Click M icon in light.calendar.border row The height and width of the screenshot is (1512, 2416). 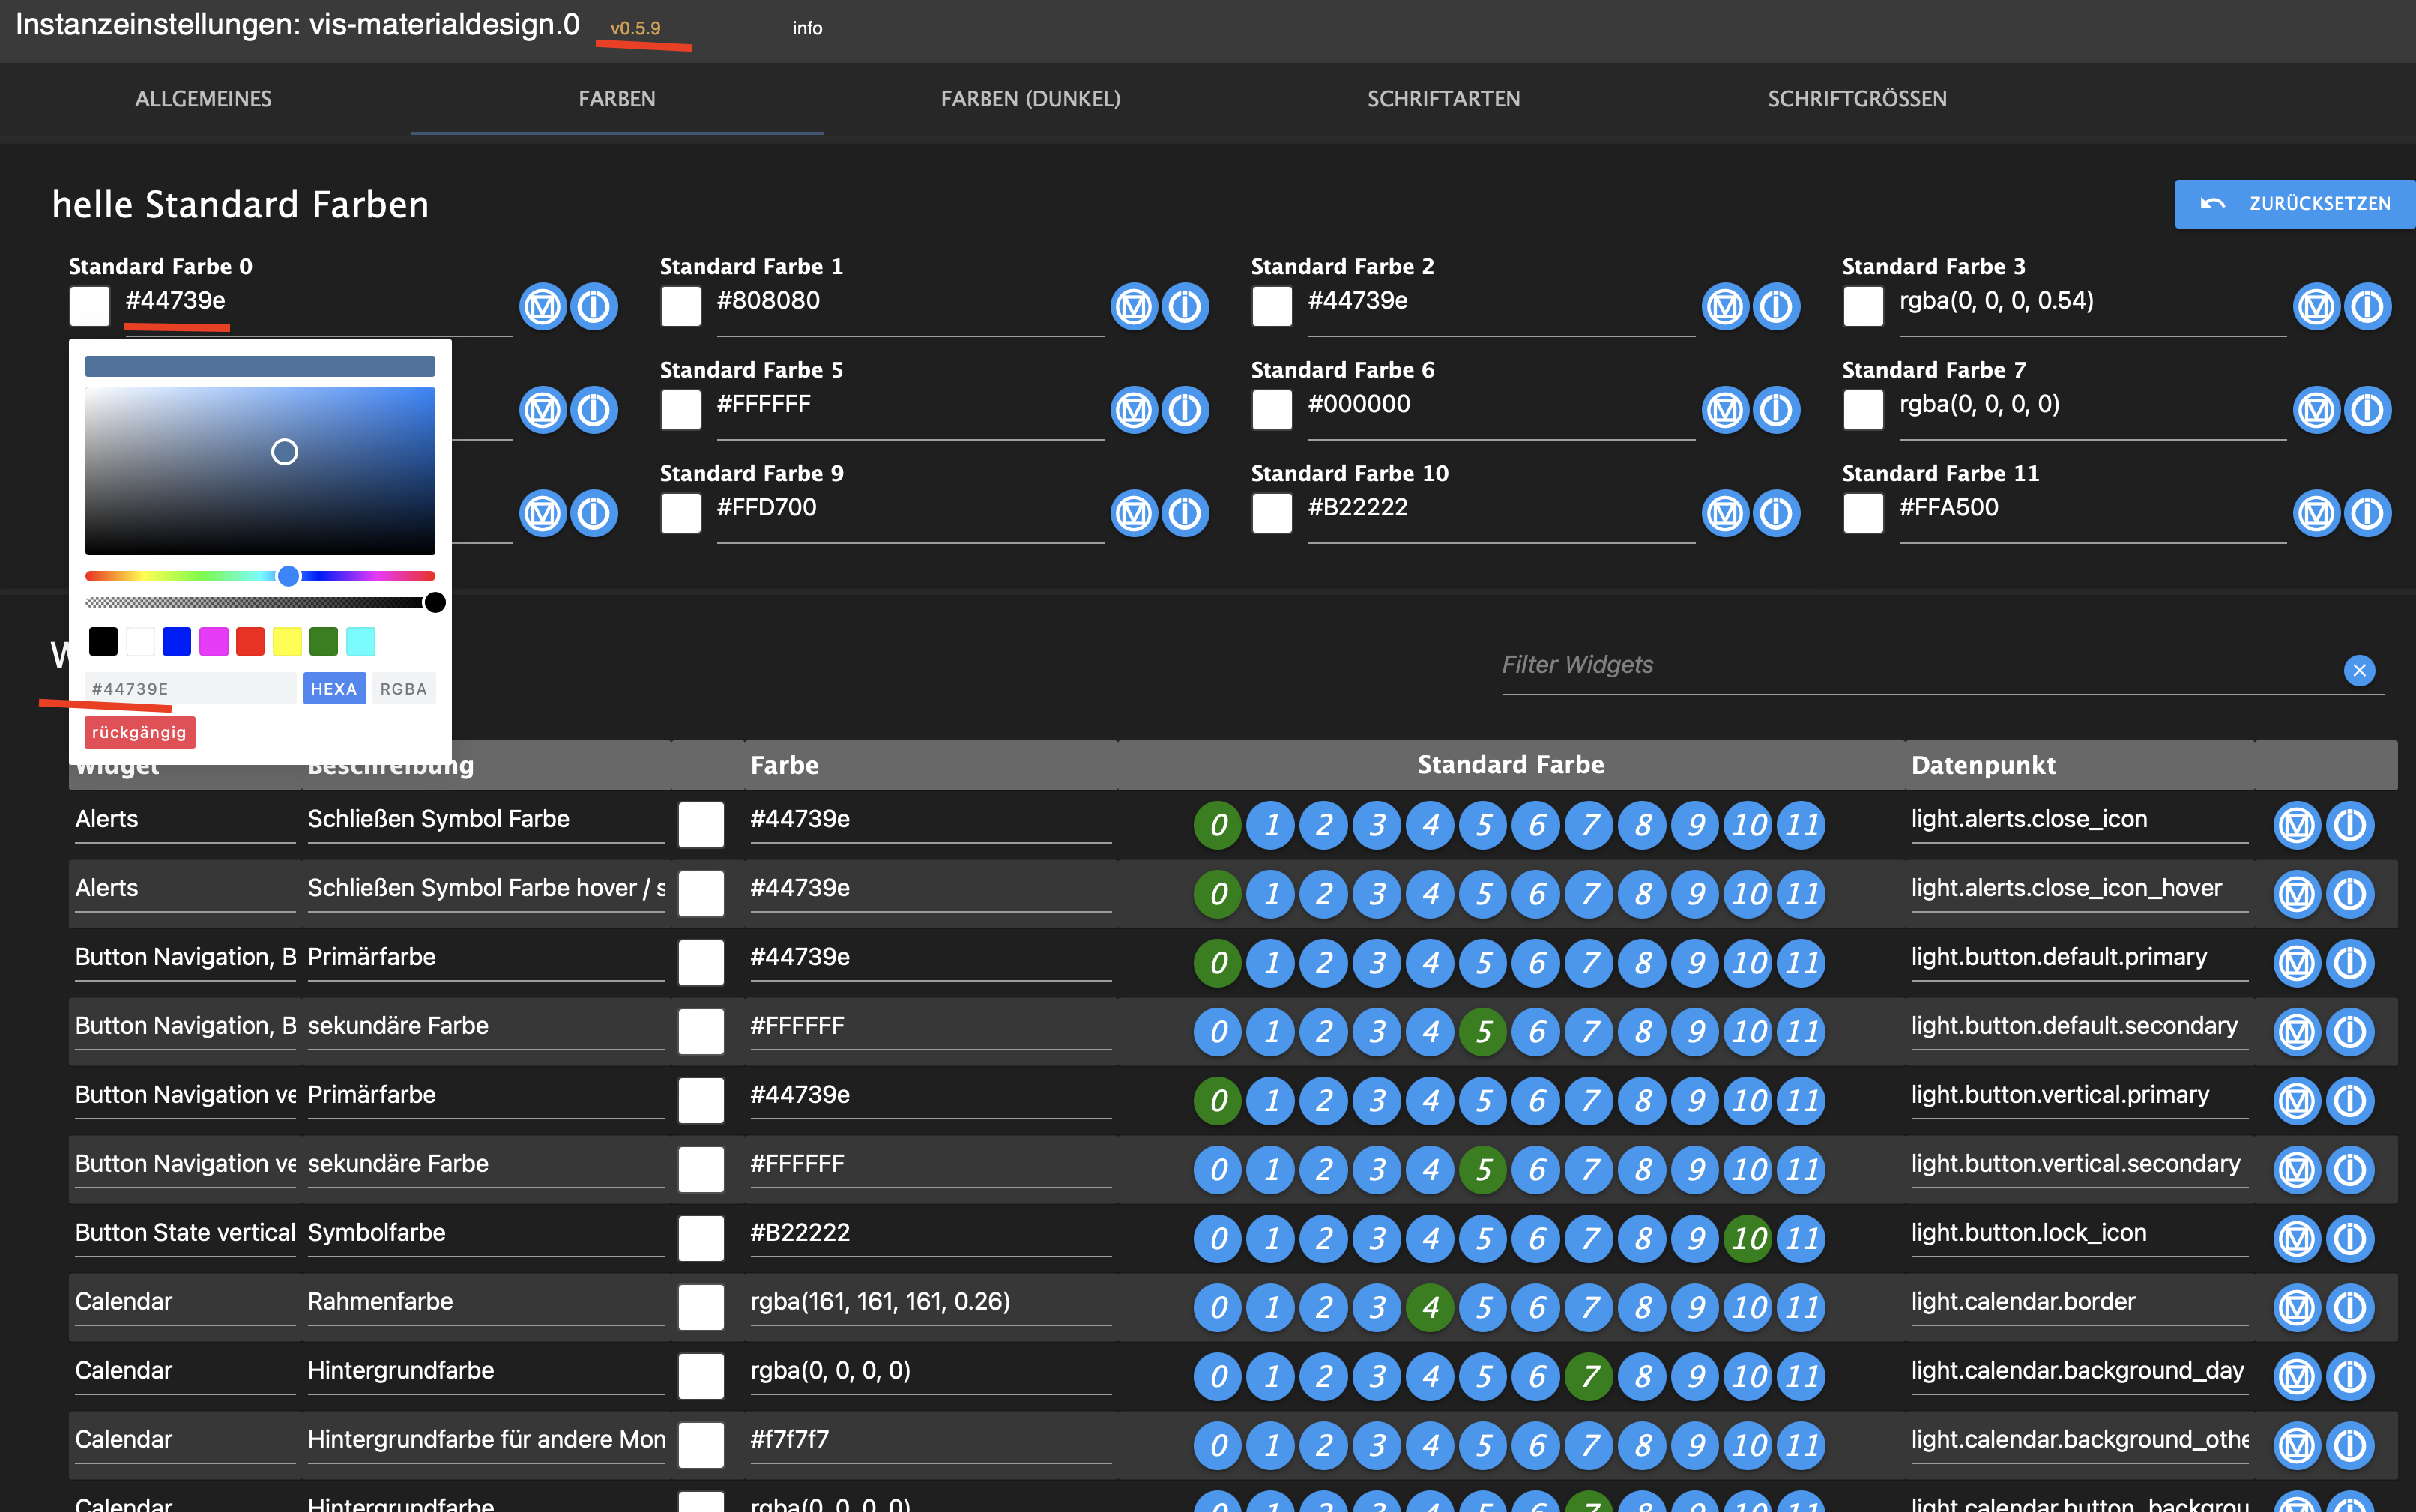tap(2296, 1307)
